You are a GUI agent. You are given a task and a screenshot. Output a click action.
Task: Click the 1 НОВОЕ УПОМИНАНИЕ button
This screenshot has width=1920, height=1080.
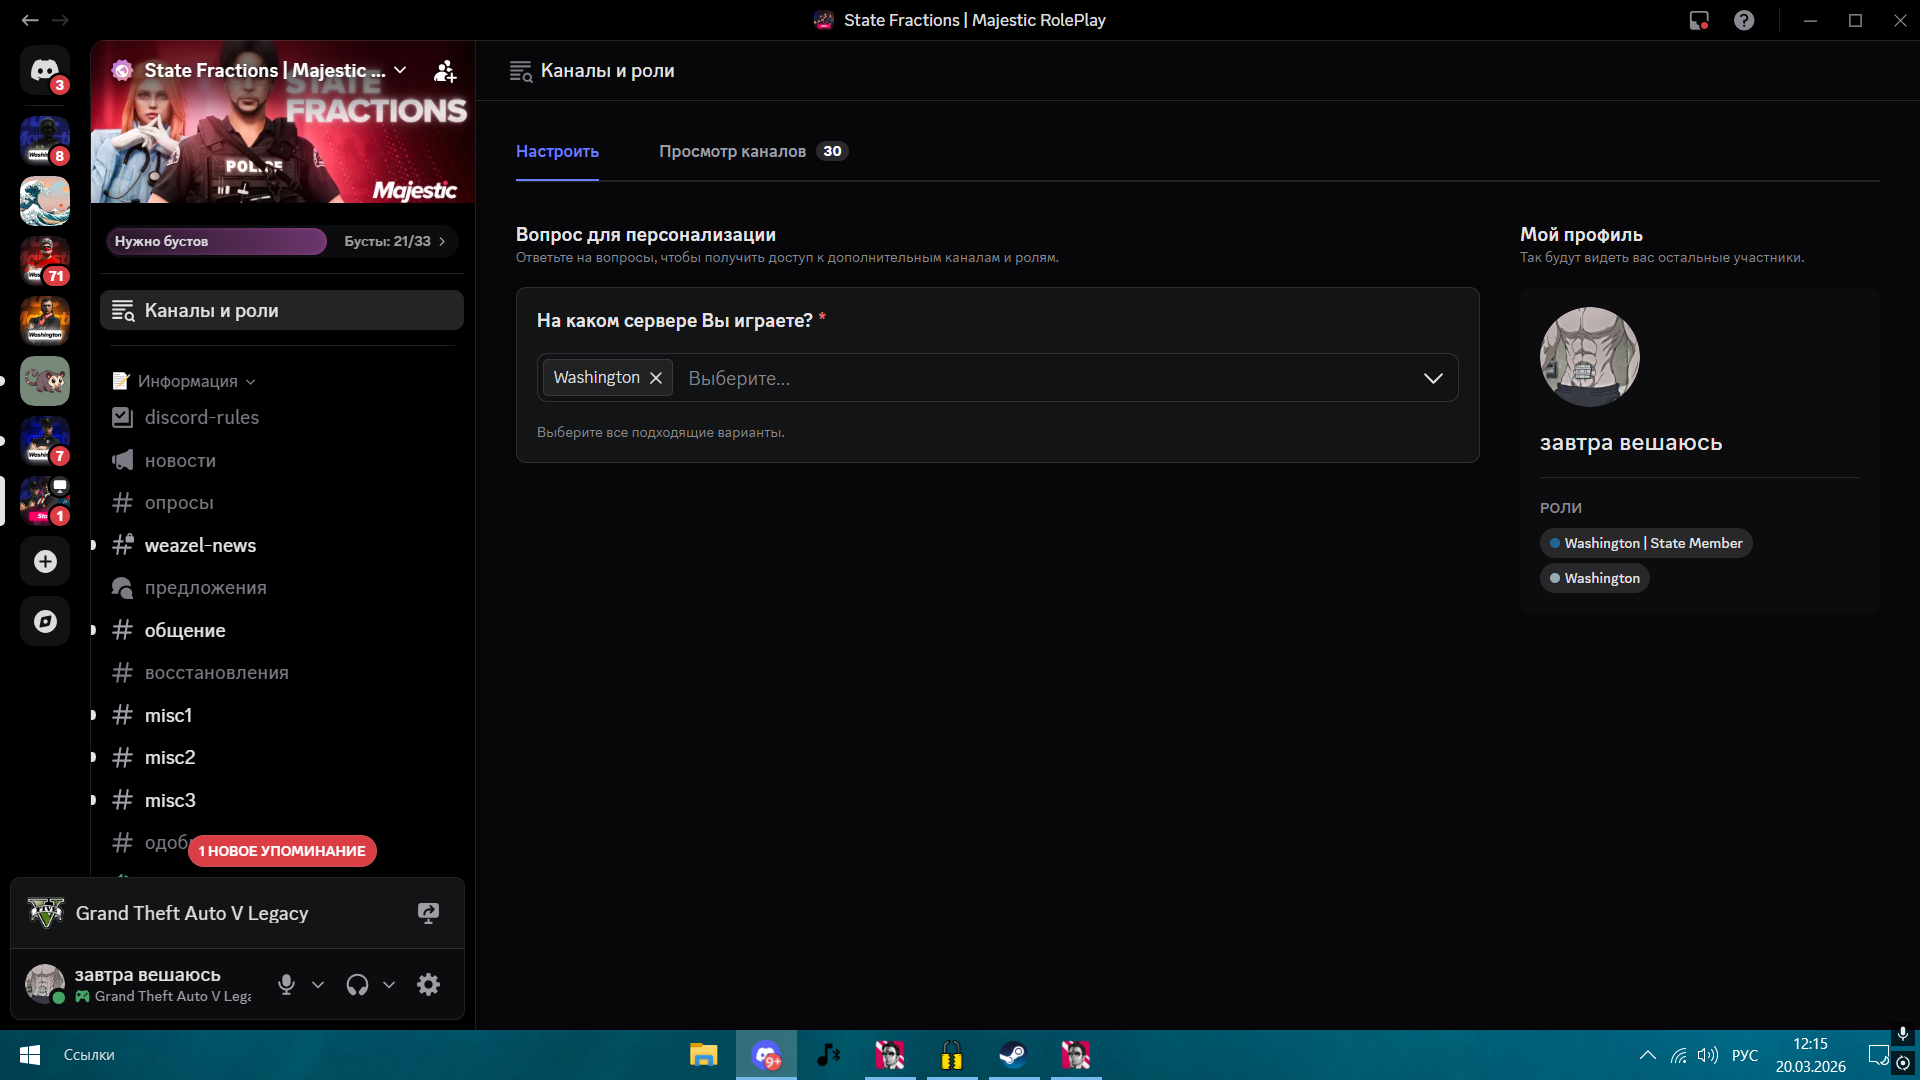click(282, 851)
